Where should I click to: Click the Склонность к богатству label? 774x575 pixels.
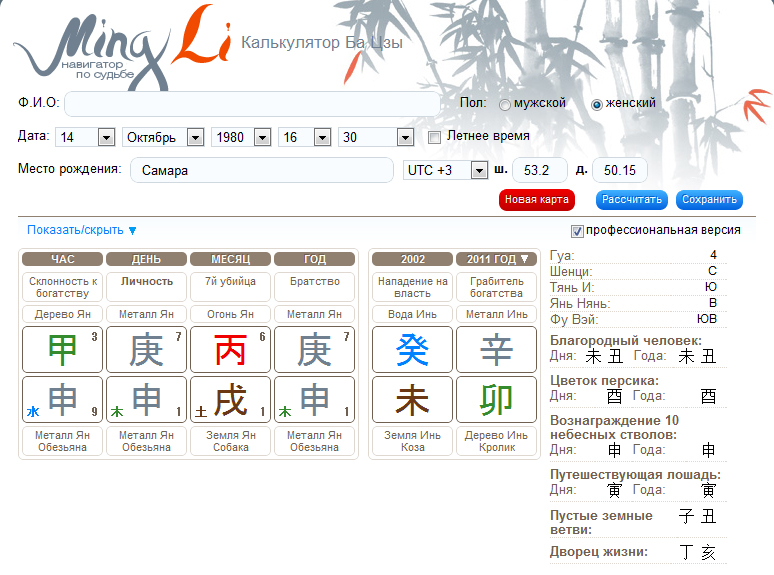click(62, 287)
